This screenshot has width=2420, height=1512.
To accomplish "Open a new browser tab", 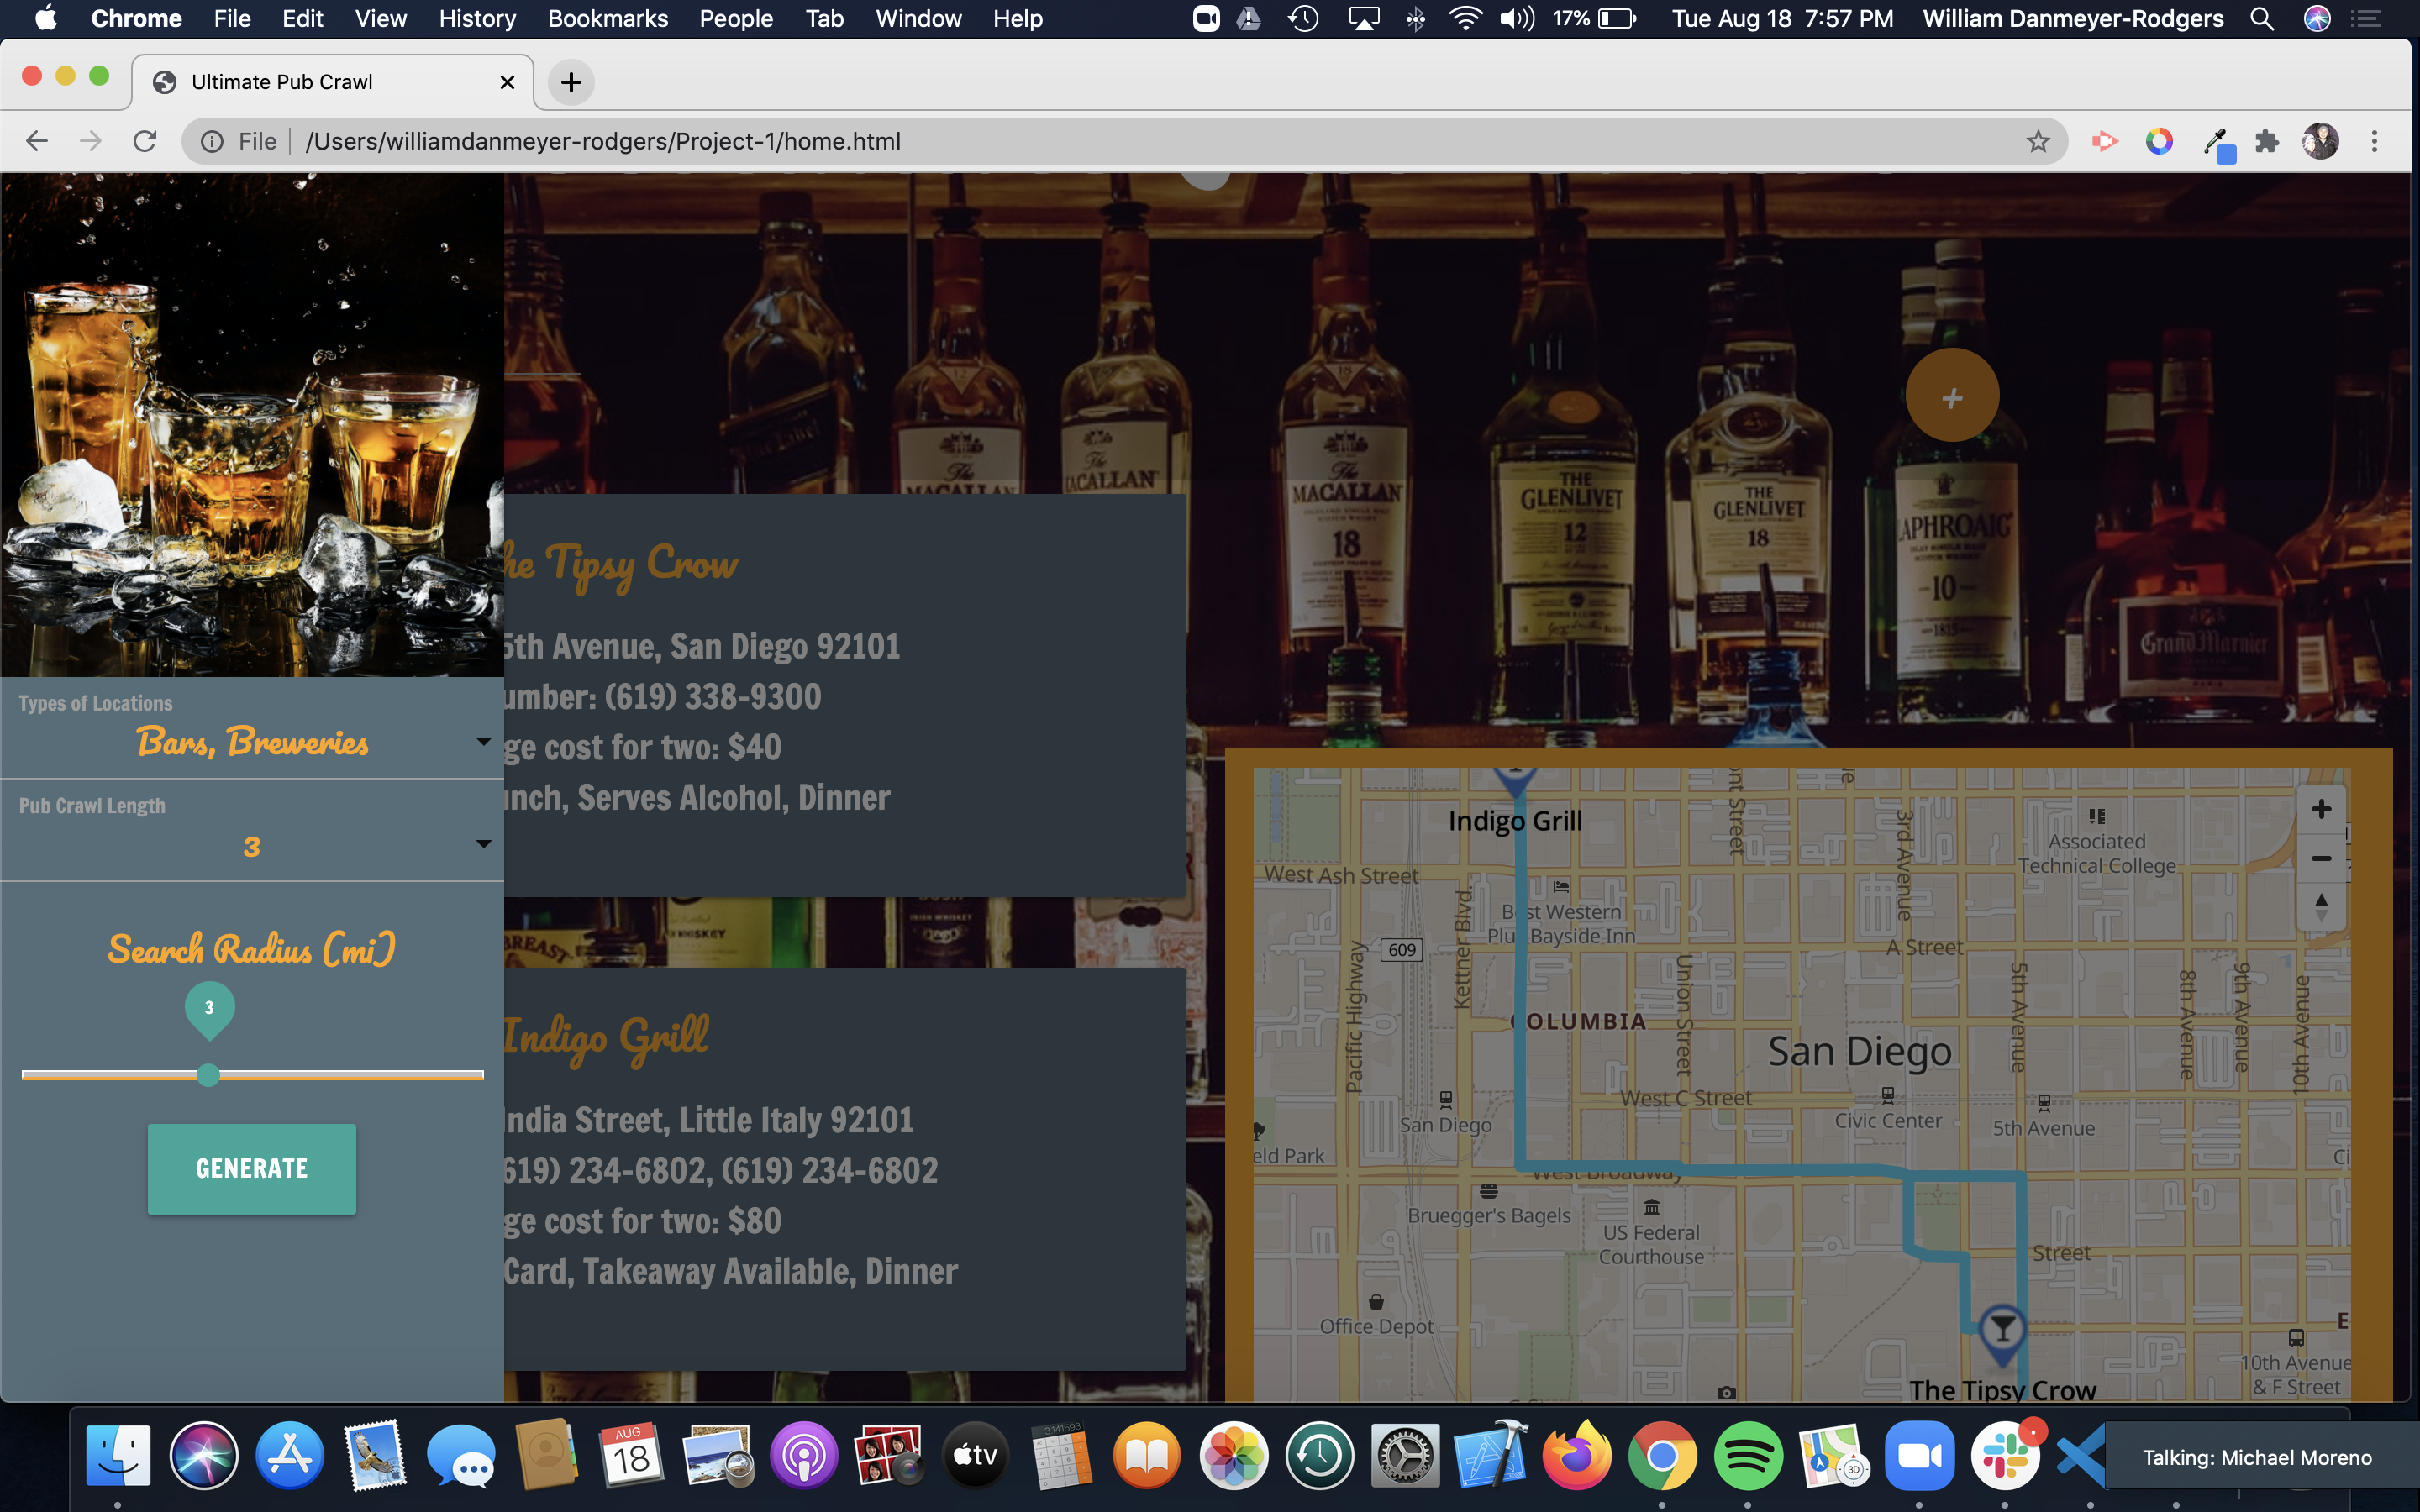I will pos(571,83).
